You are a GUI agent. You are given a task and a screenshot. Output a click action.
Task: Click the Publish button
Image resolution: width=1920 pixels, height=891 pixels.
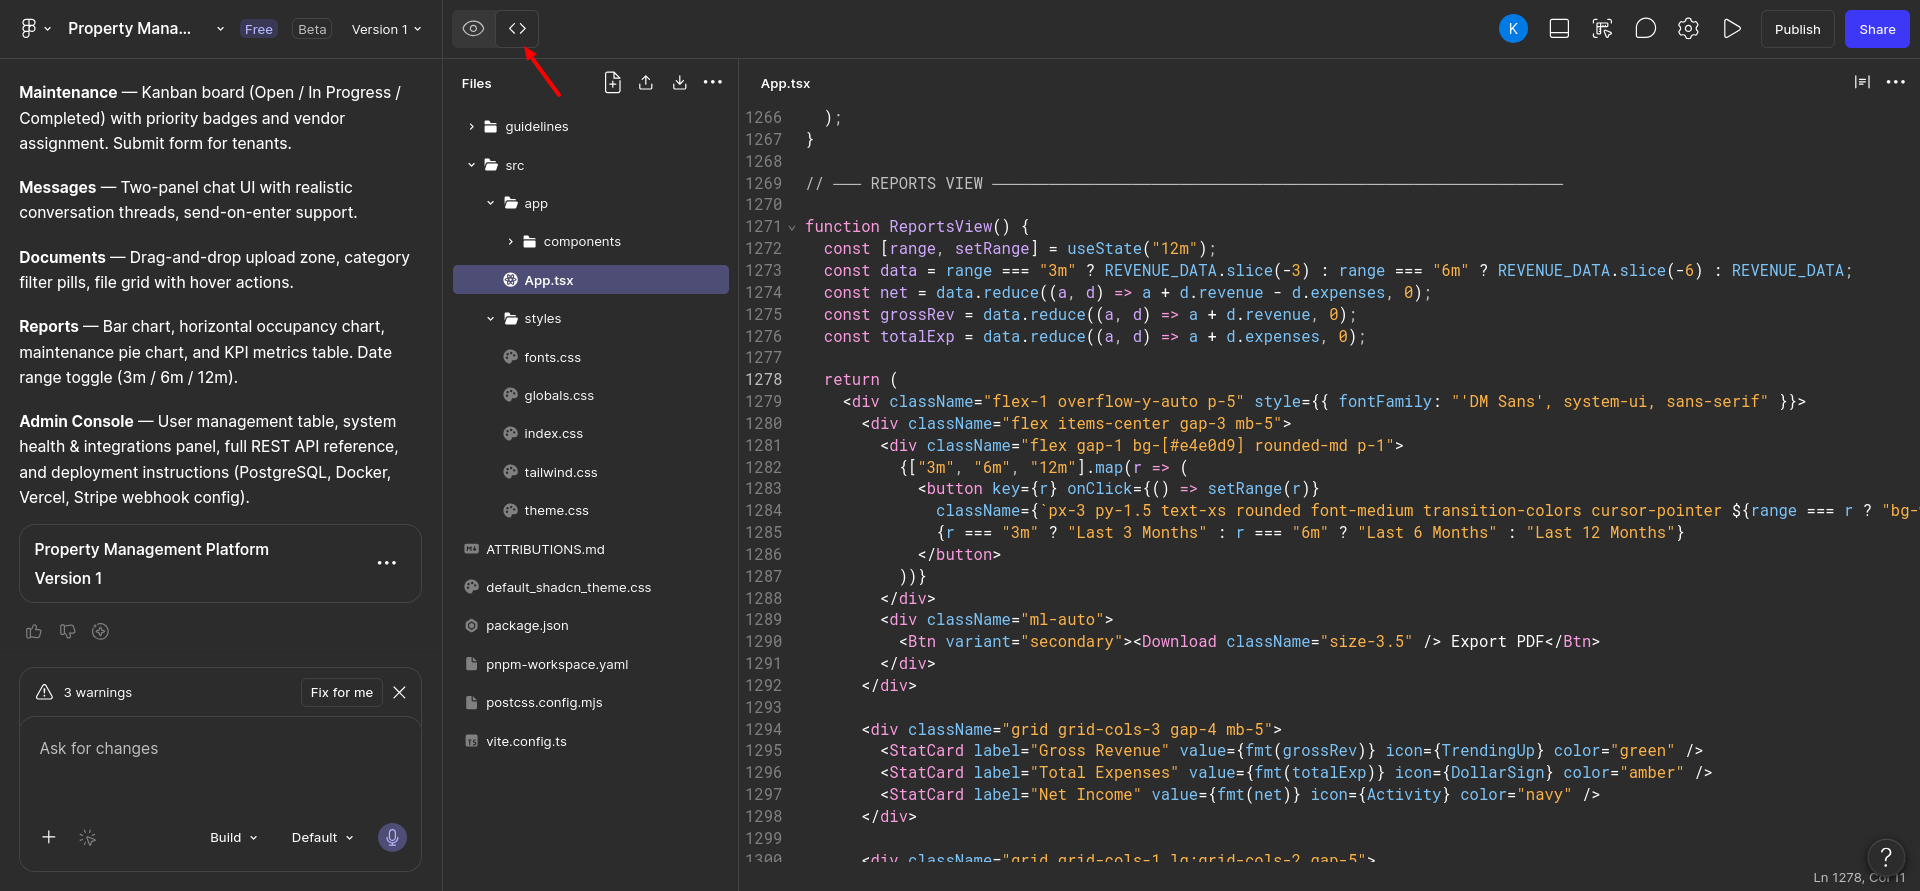1797,29
